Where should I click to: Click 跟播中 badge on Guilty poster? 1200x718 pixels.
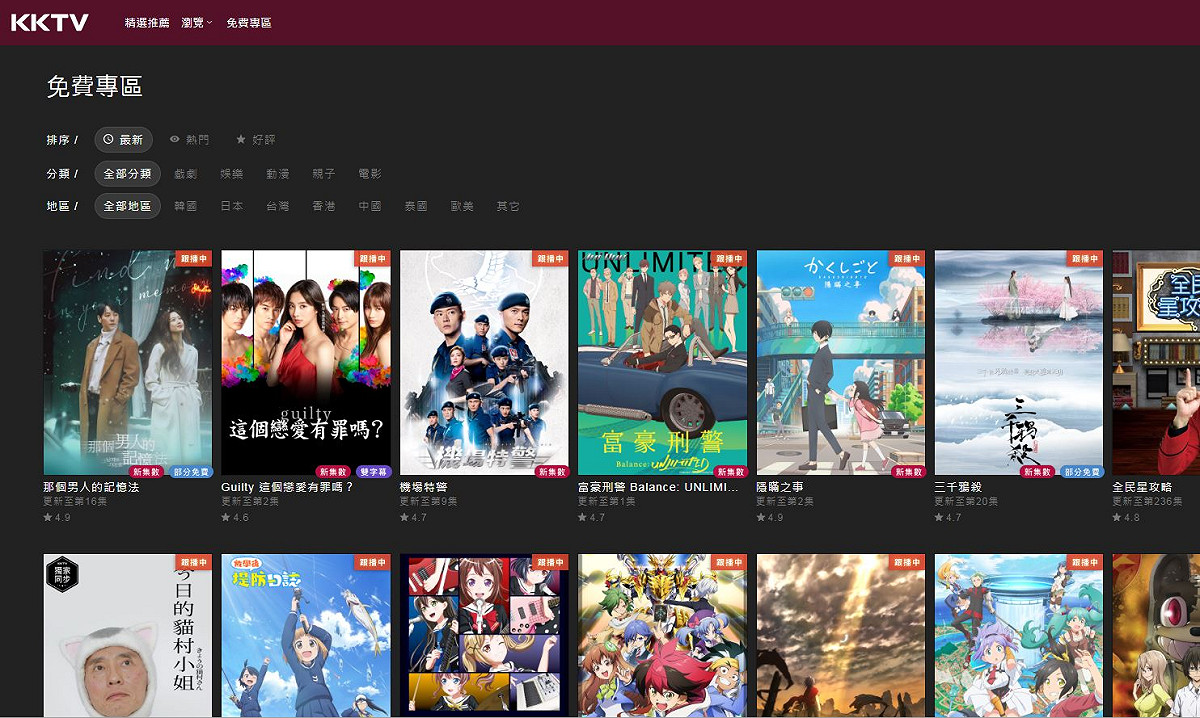coord(371,258)
